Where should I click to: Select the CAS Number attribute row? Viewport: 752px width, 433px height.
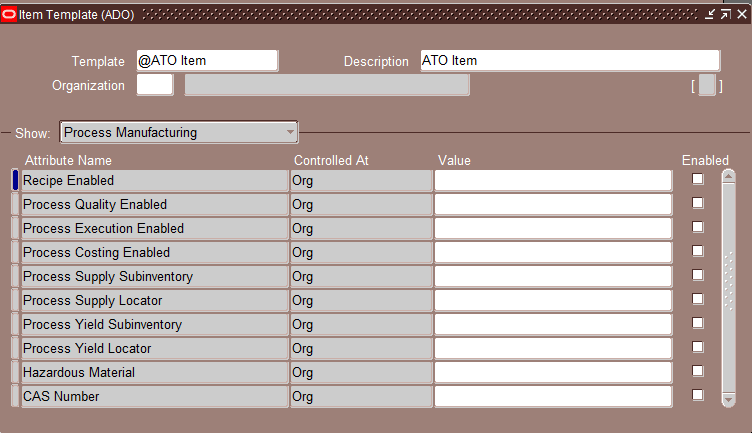tap(155, 397)
